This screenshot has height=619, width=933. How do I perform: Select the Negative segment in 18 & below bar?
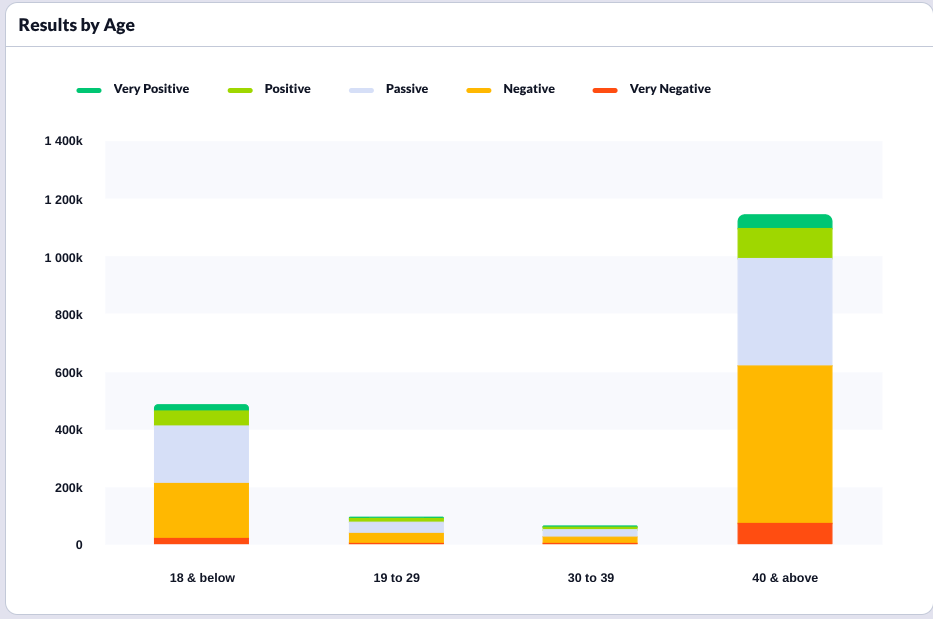(201, 510)
